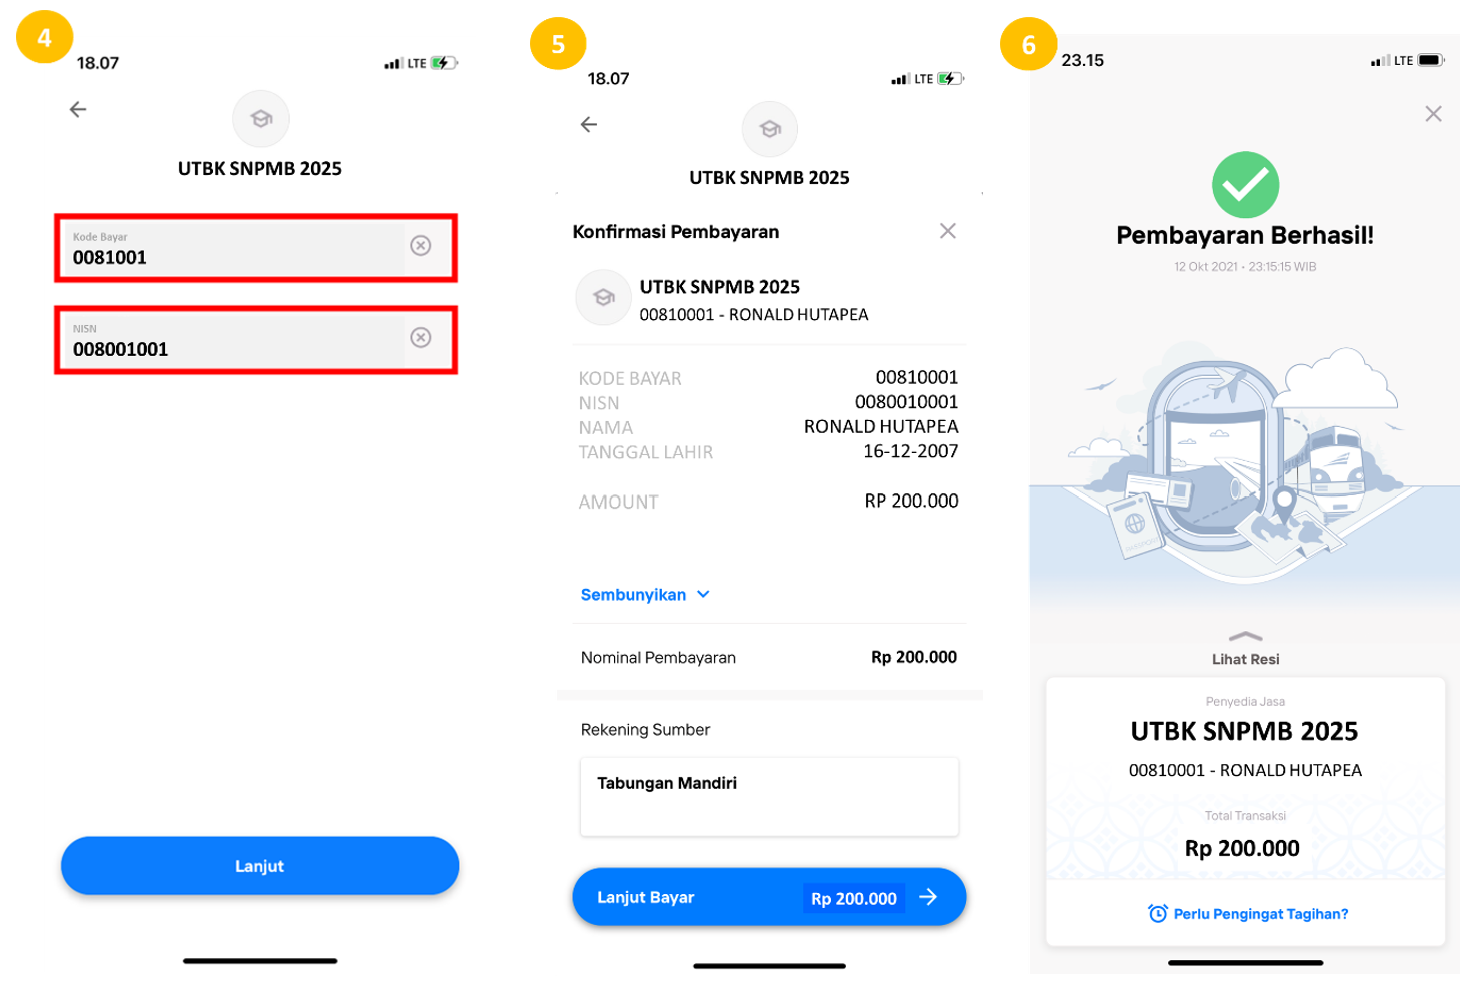Close the Konfirmasi Pembayaran panel
This screenshot has height=990, width=1460.
click(x=948, y=231)
